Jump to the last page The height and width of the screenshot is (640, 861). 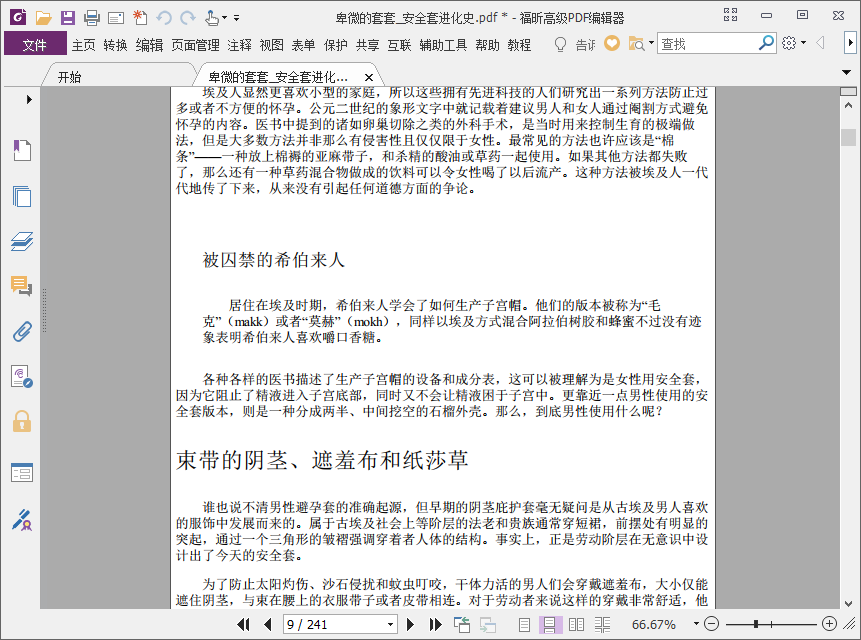click(x=435, y=625)
